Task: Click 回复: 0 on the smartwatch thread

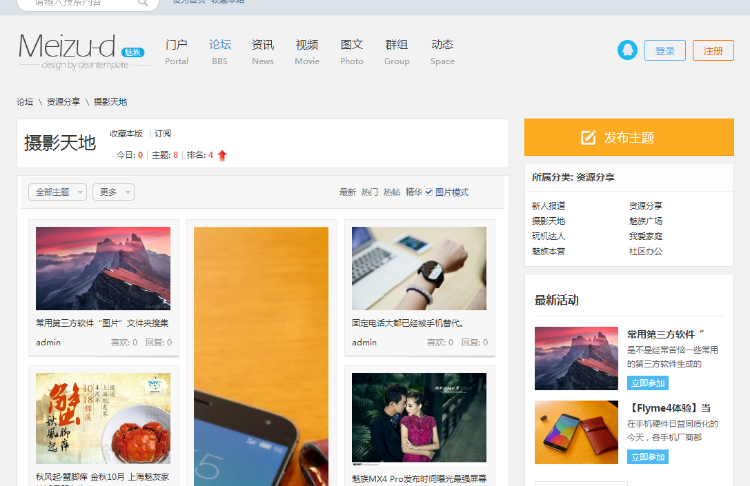Action: coord(474,342)
